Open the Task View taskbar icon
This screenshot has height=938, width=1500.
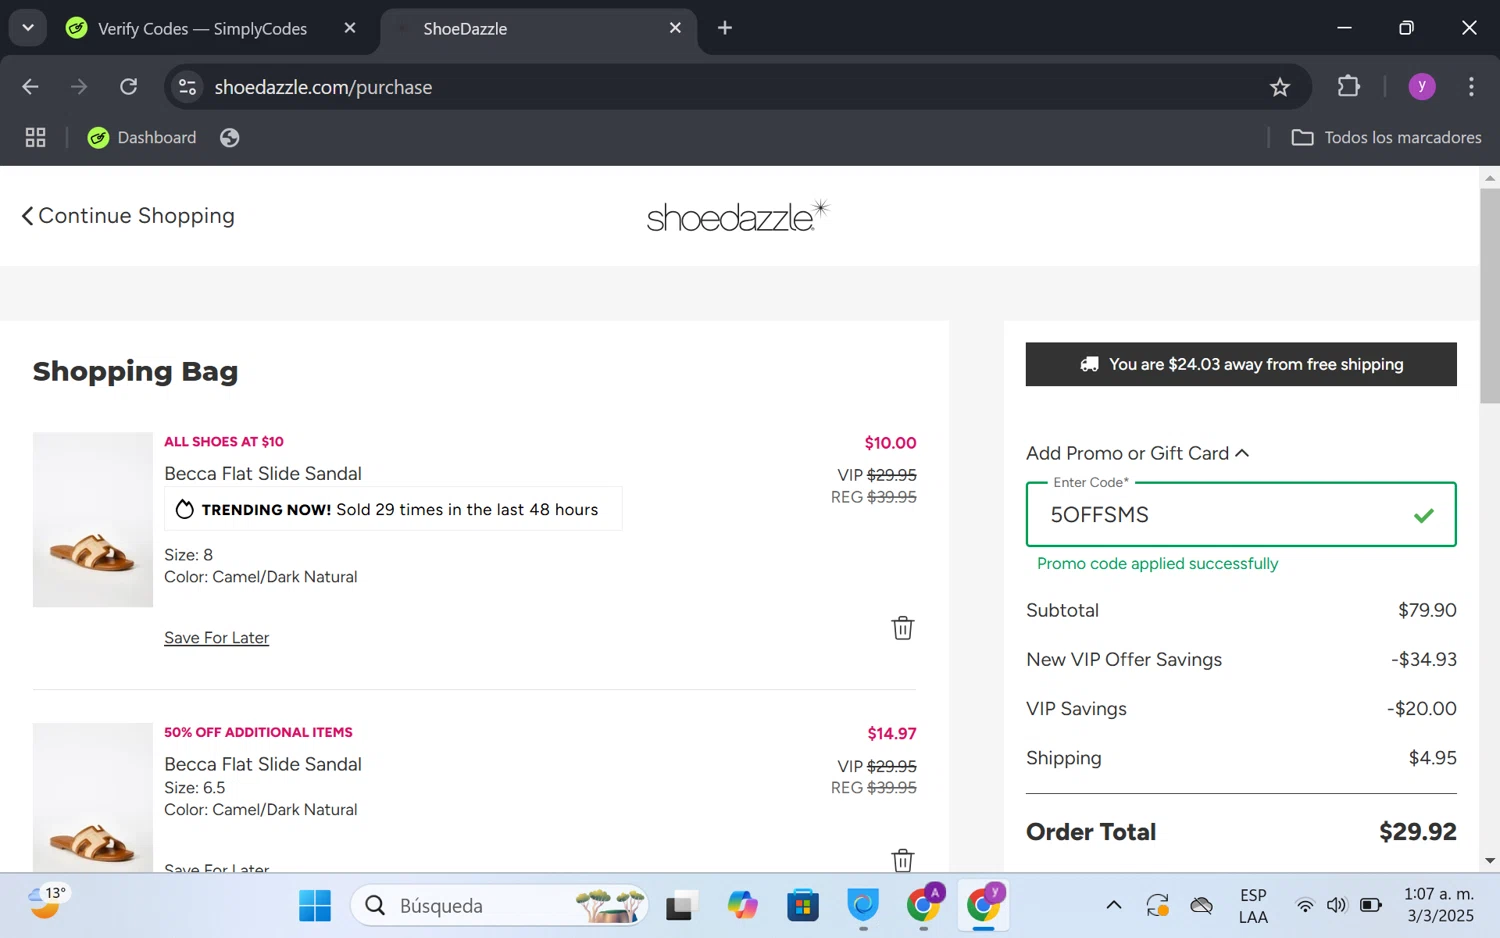pyautogui.click(x=680, y=906)
